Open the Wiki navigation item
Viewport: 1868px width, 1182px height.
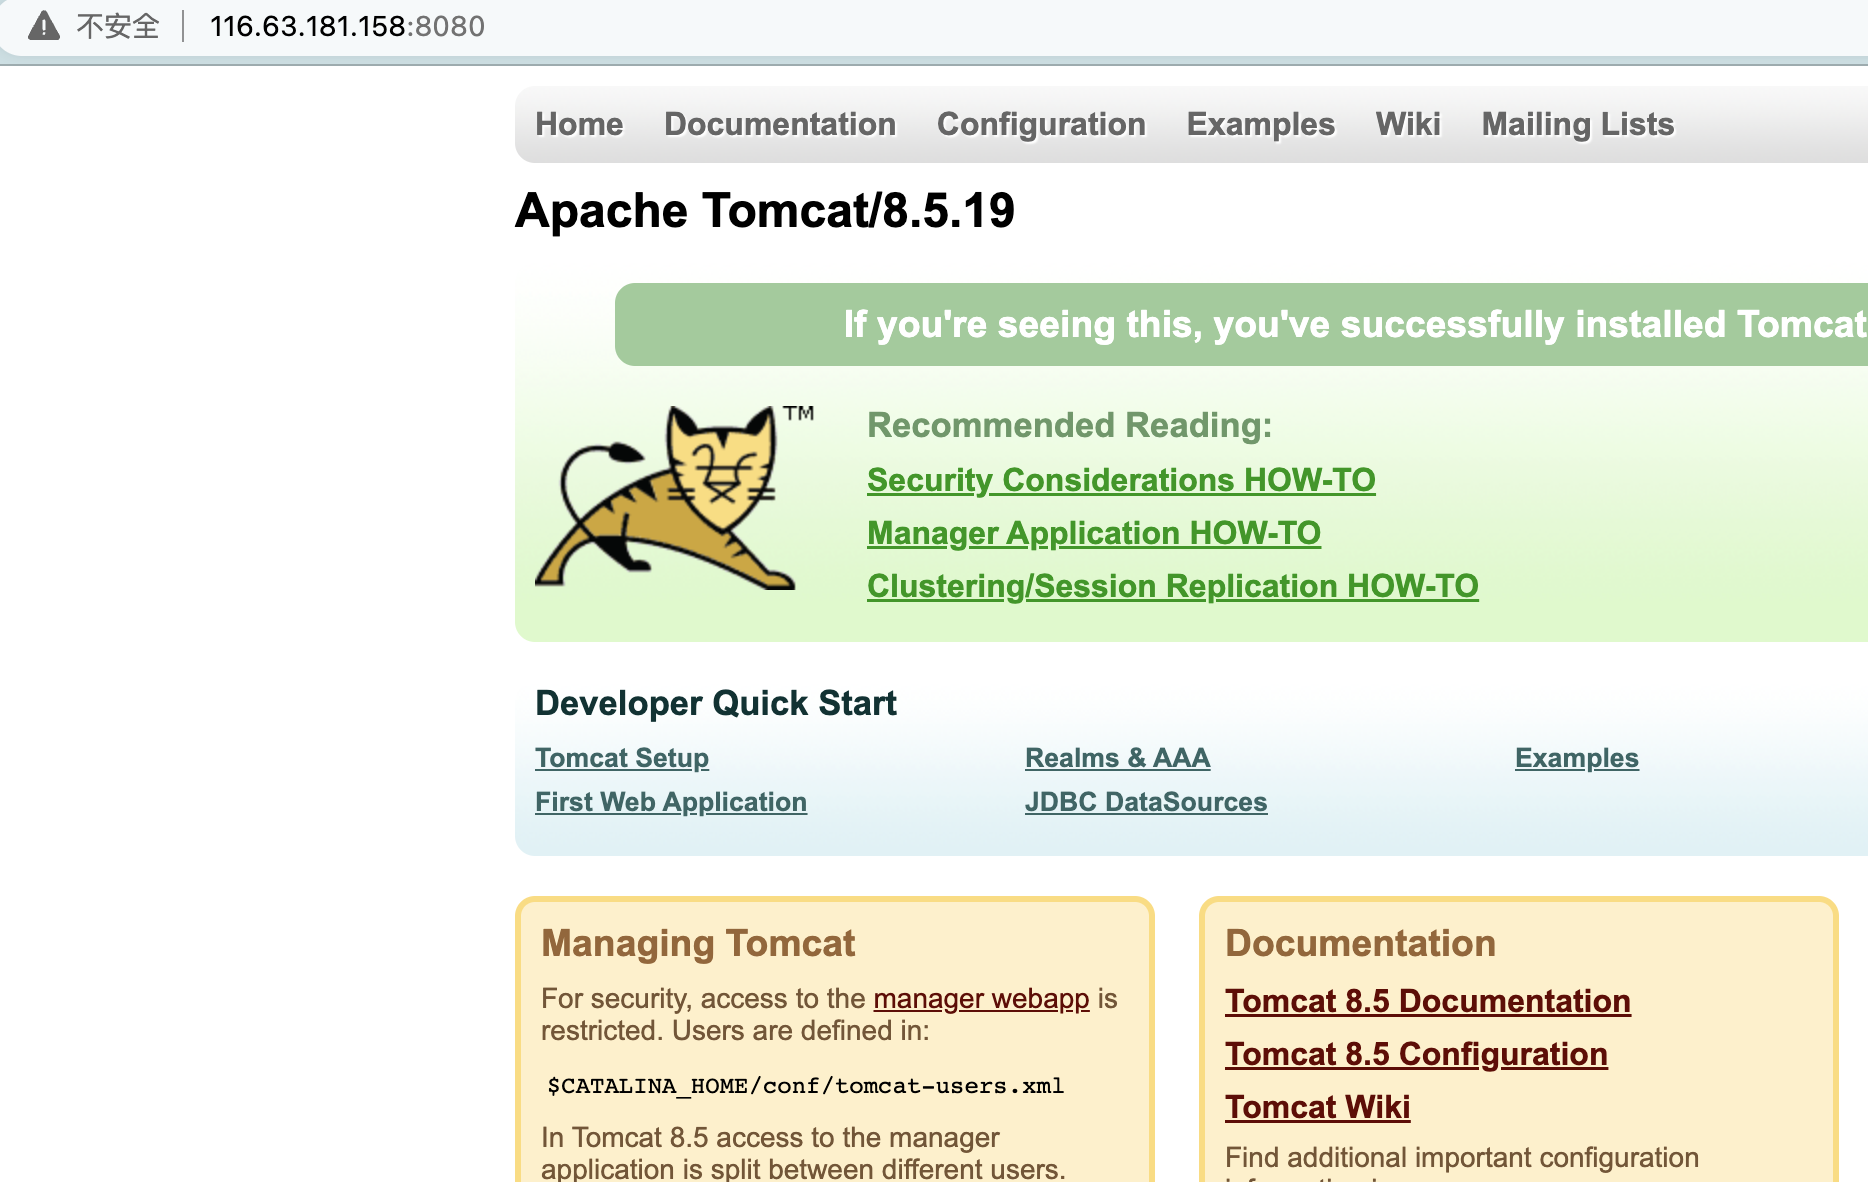pyautogui.click(x=1408, y=124)
